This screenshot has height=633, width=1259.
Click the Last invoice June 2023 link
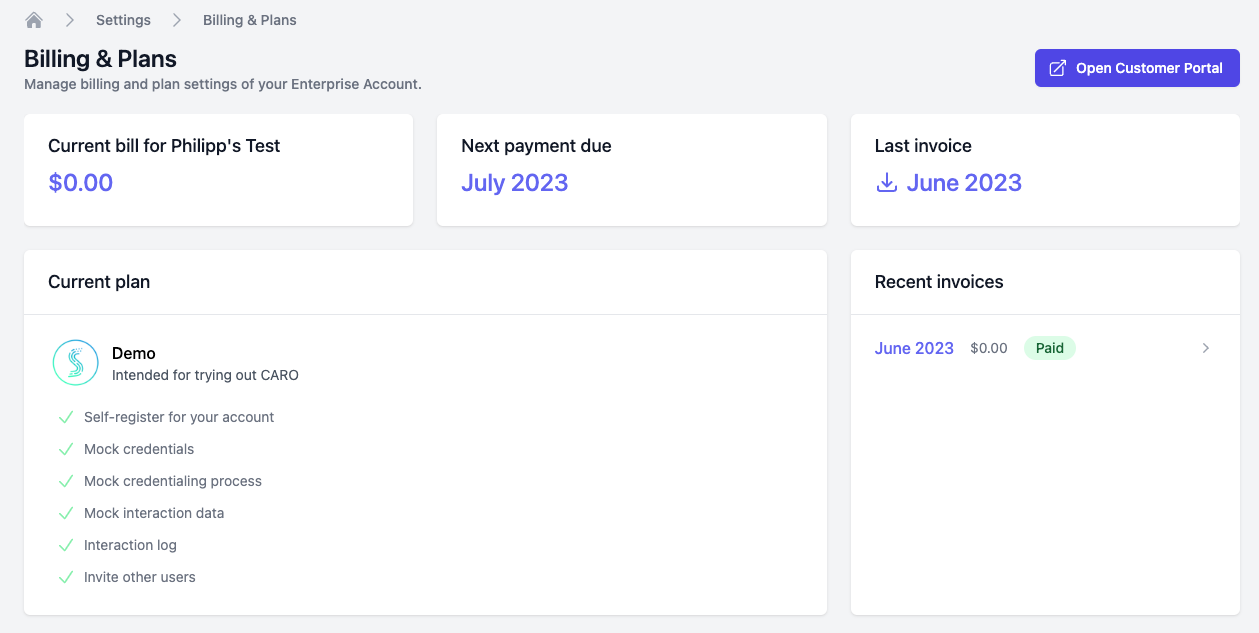click(x=964, y=183)
